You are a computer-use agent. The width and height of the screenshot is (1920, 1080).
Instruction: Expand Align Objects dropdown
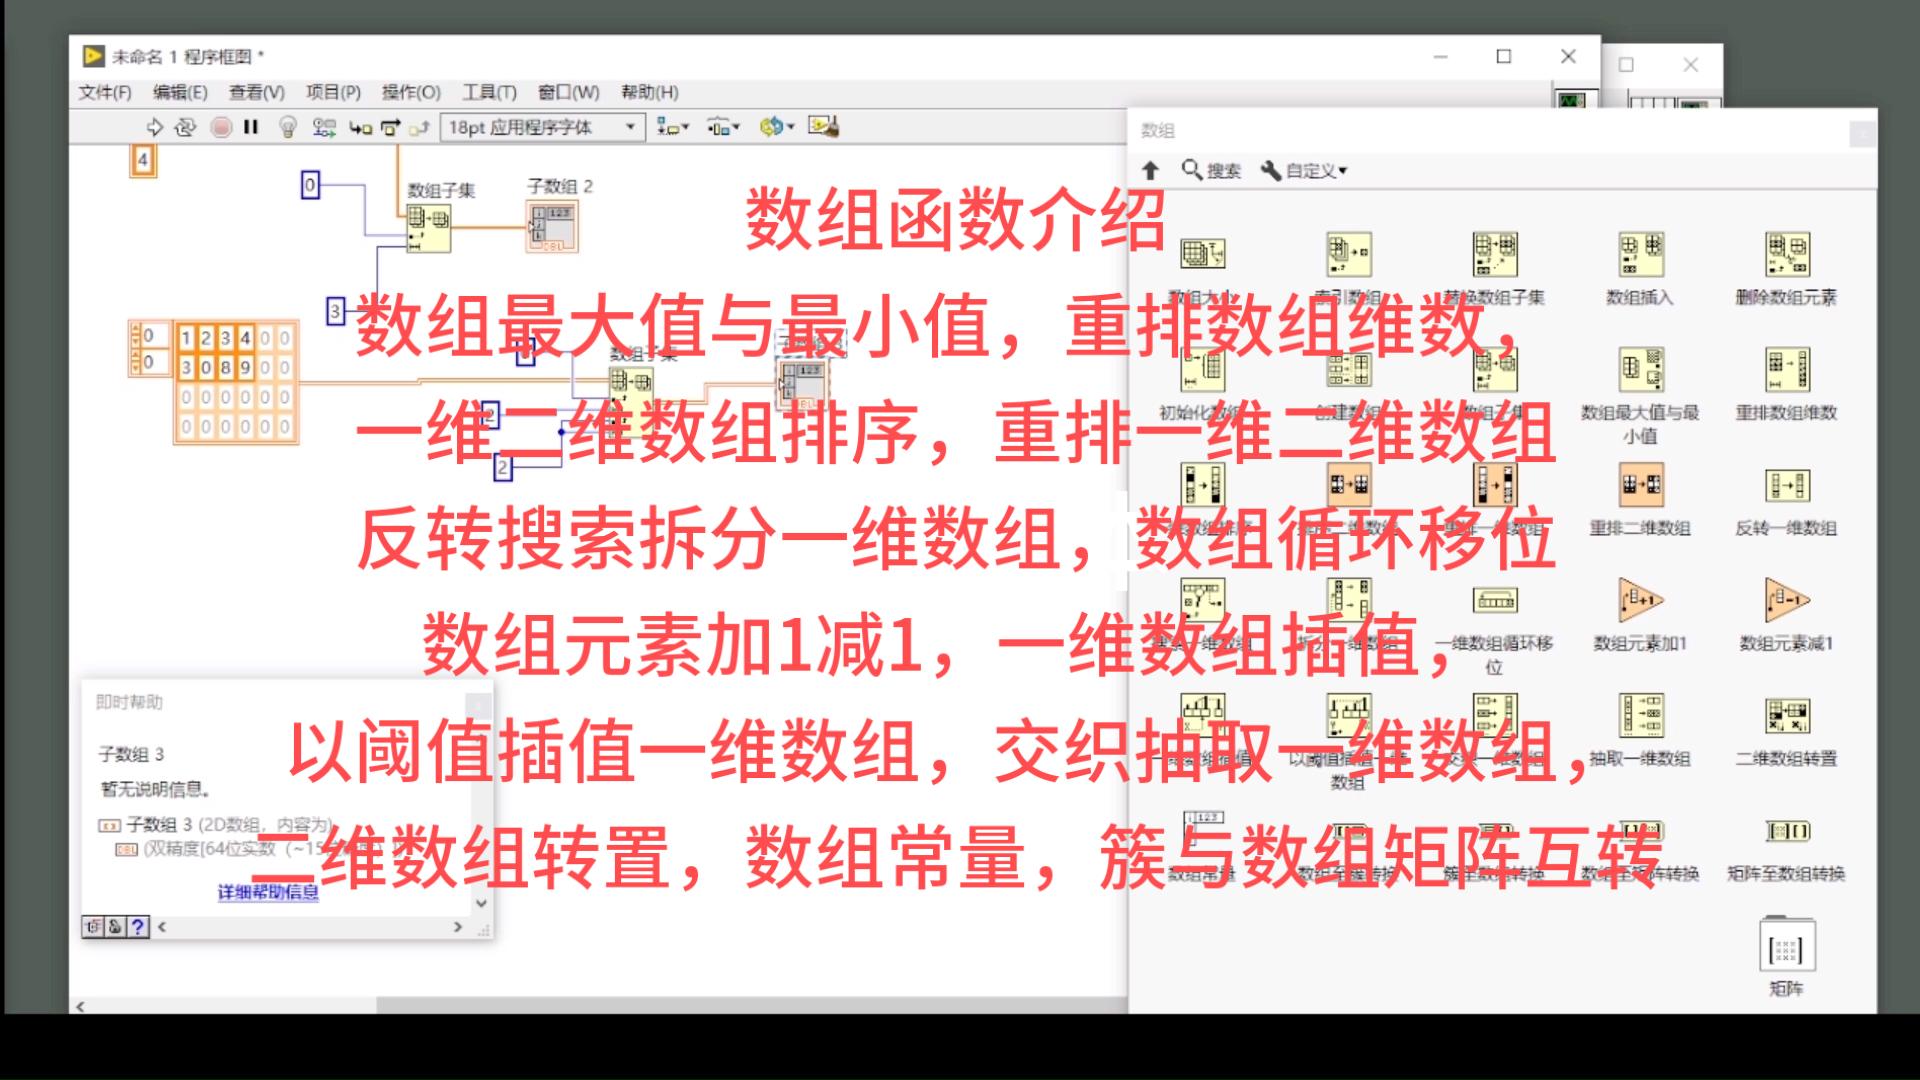coord(673,127)
